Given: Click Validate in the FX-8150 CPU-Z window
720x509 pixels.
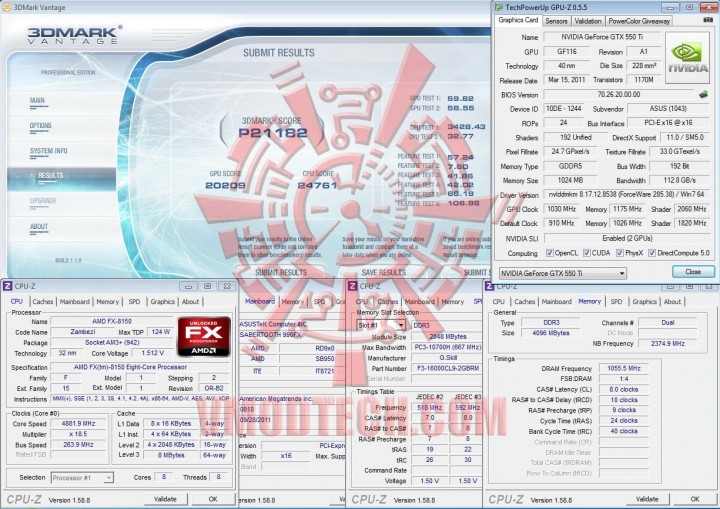Looking at the screenshot, I should pyautogui.click(x=165, y=499).
